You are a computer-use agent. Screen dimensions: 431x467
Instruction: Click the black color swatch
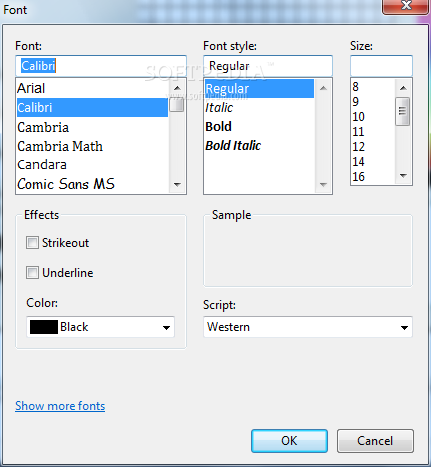44,327
